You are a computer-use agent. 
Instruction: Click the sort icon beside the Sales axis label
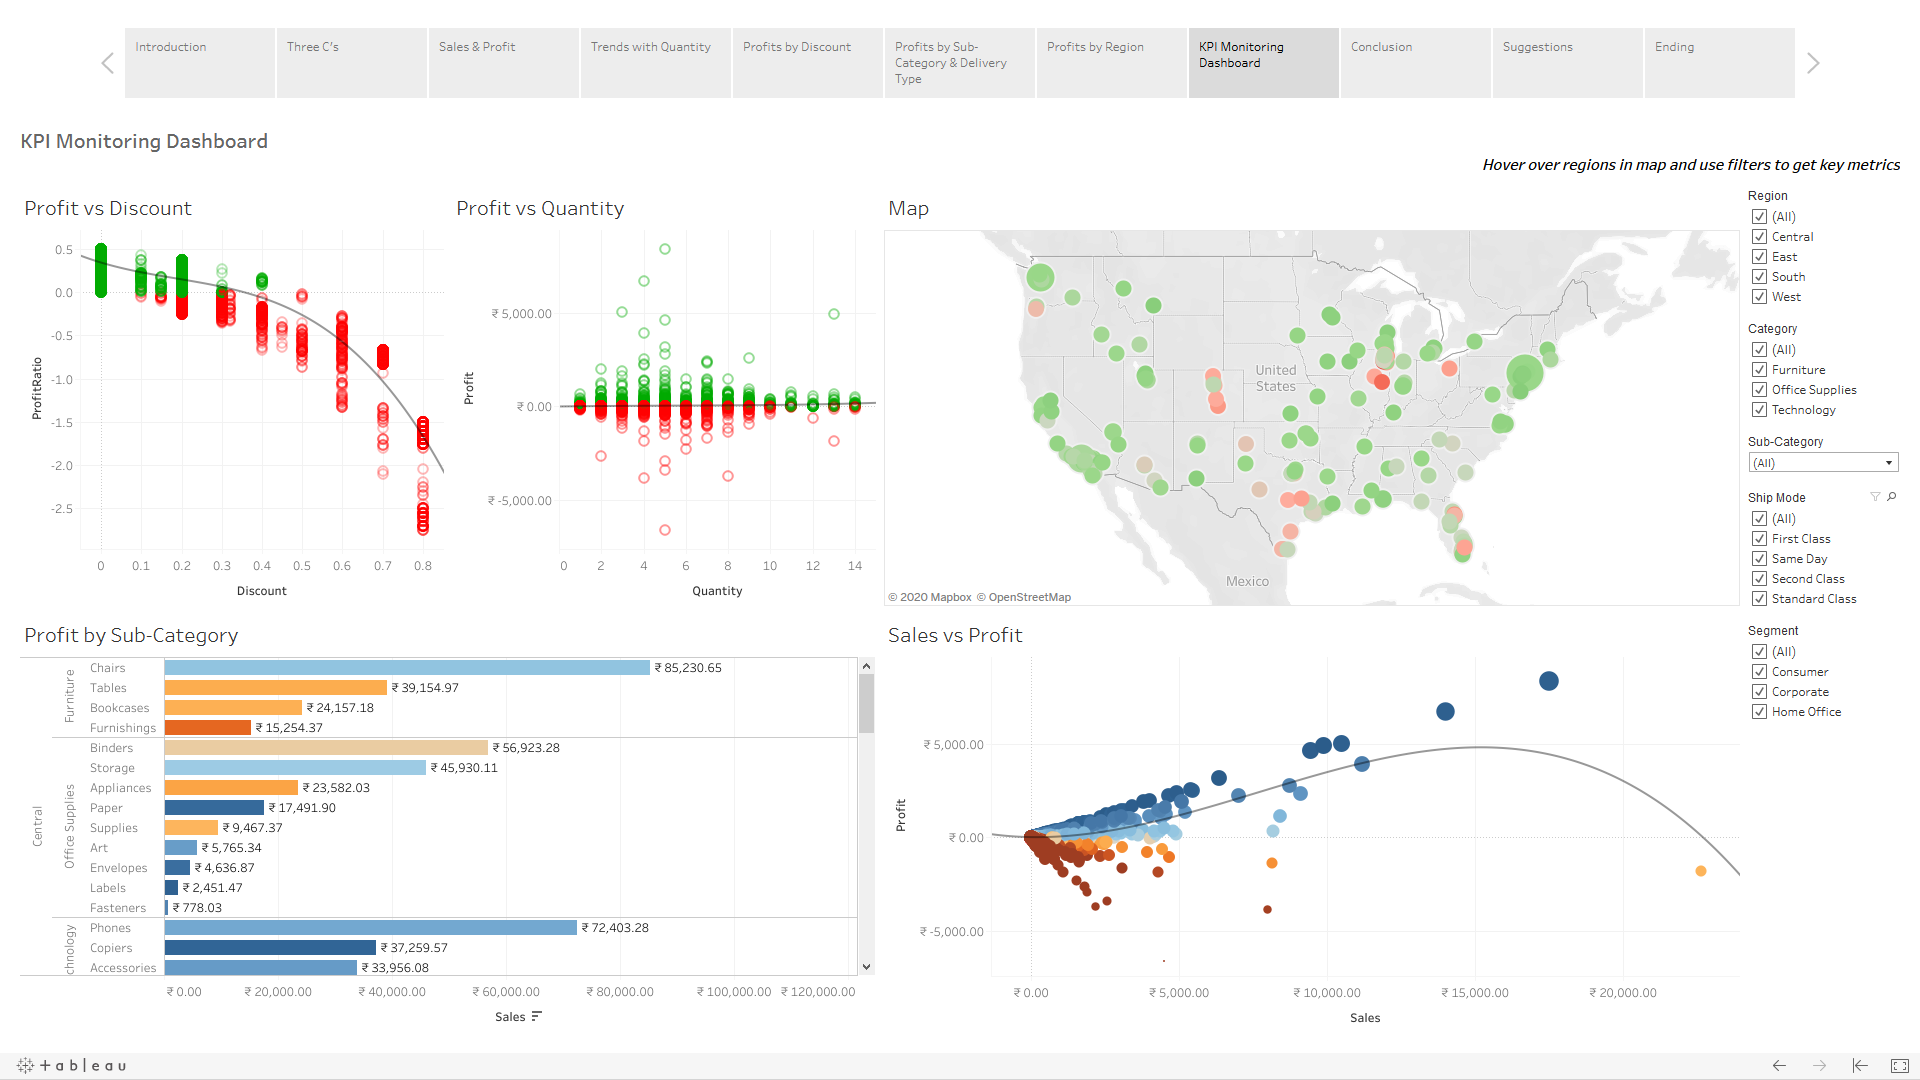point(537,1016)
